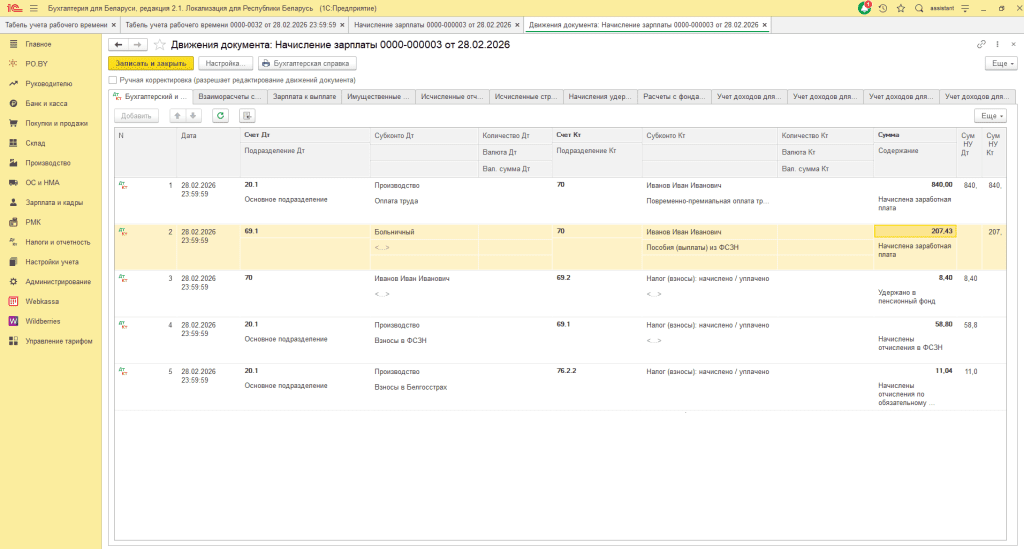The height and width of the screenshot is (549, 1024).
Task: Open history clock icon in title bar
Action: click(883, 7)
